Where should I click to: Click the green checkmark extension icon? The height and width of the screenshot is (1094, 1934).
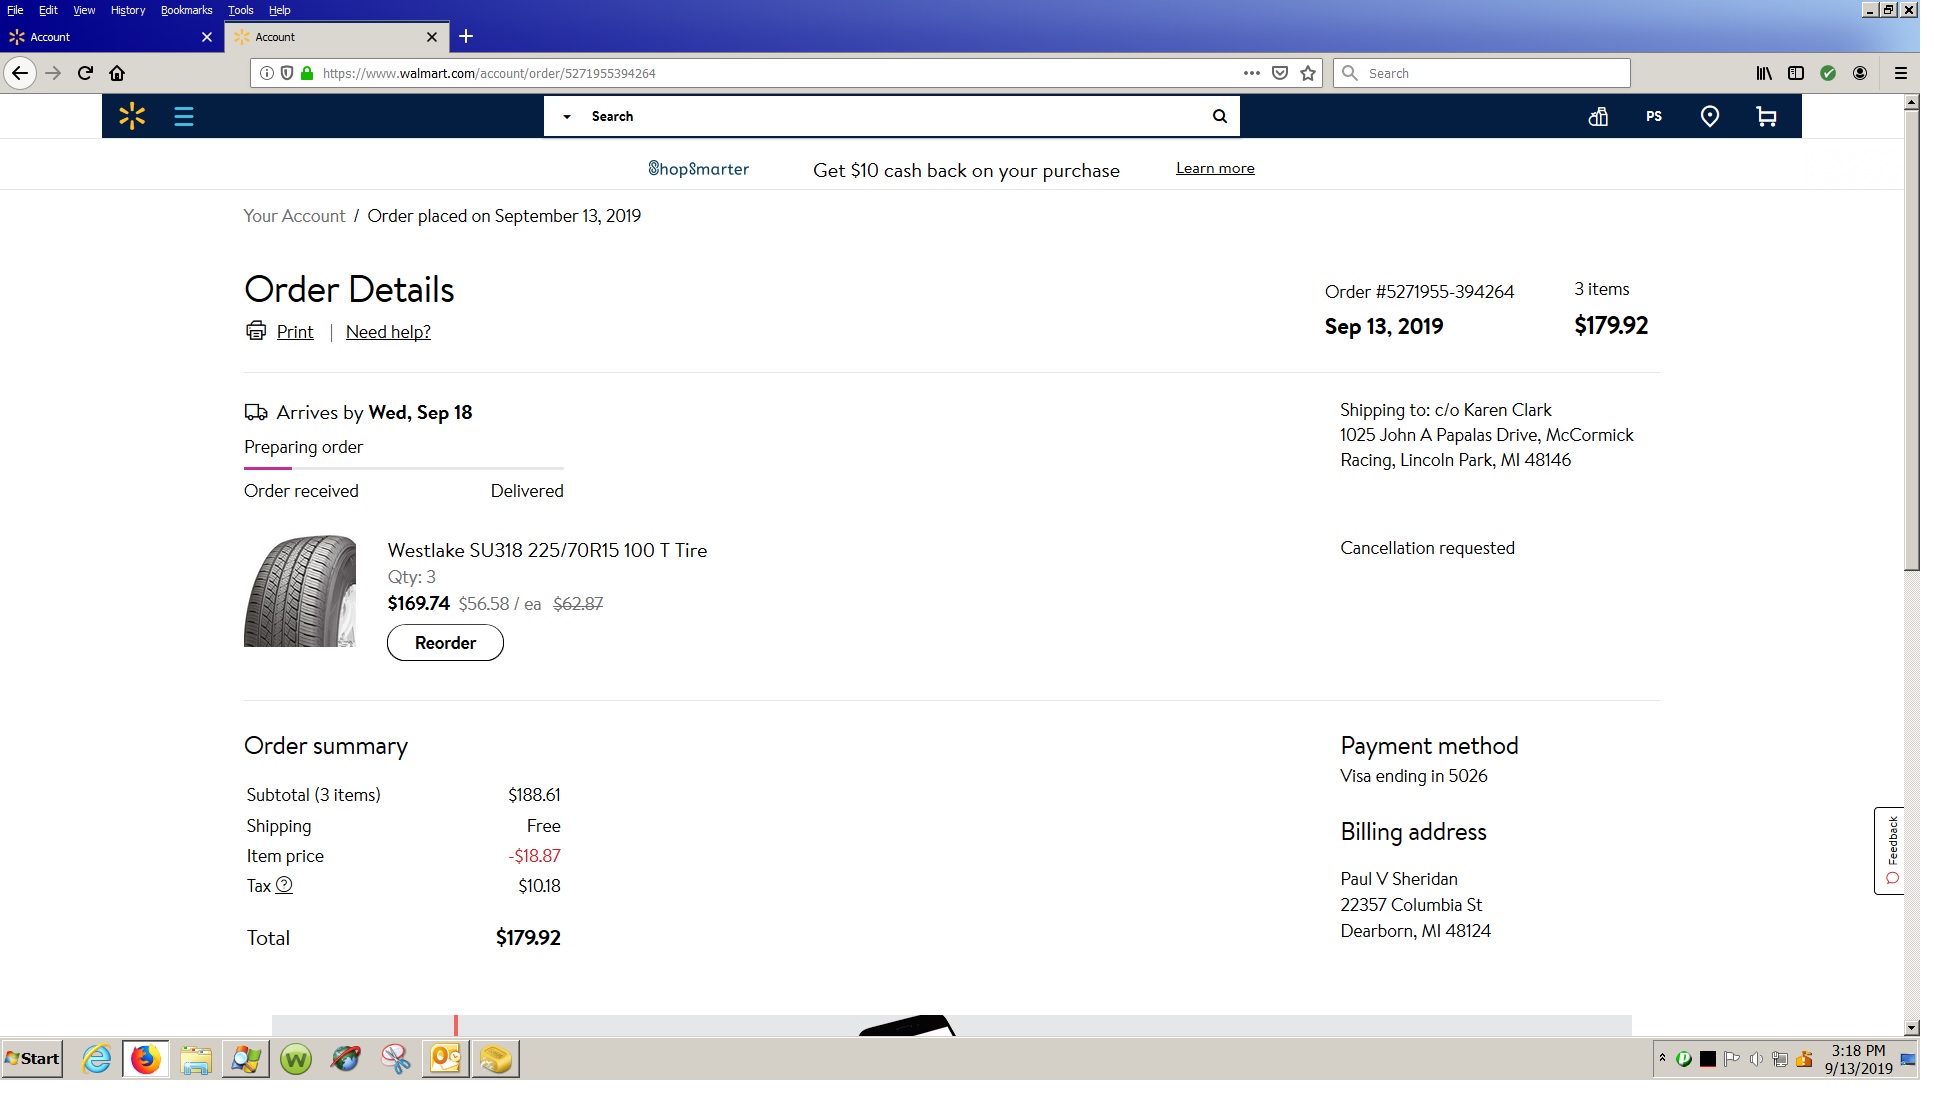click(x=1828, y=73)
